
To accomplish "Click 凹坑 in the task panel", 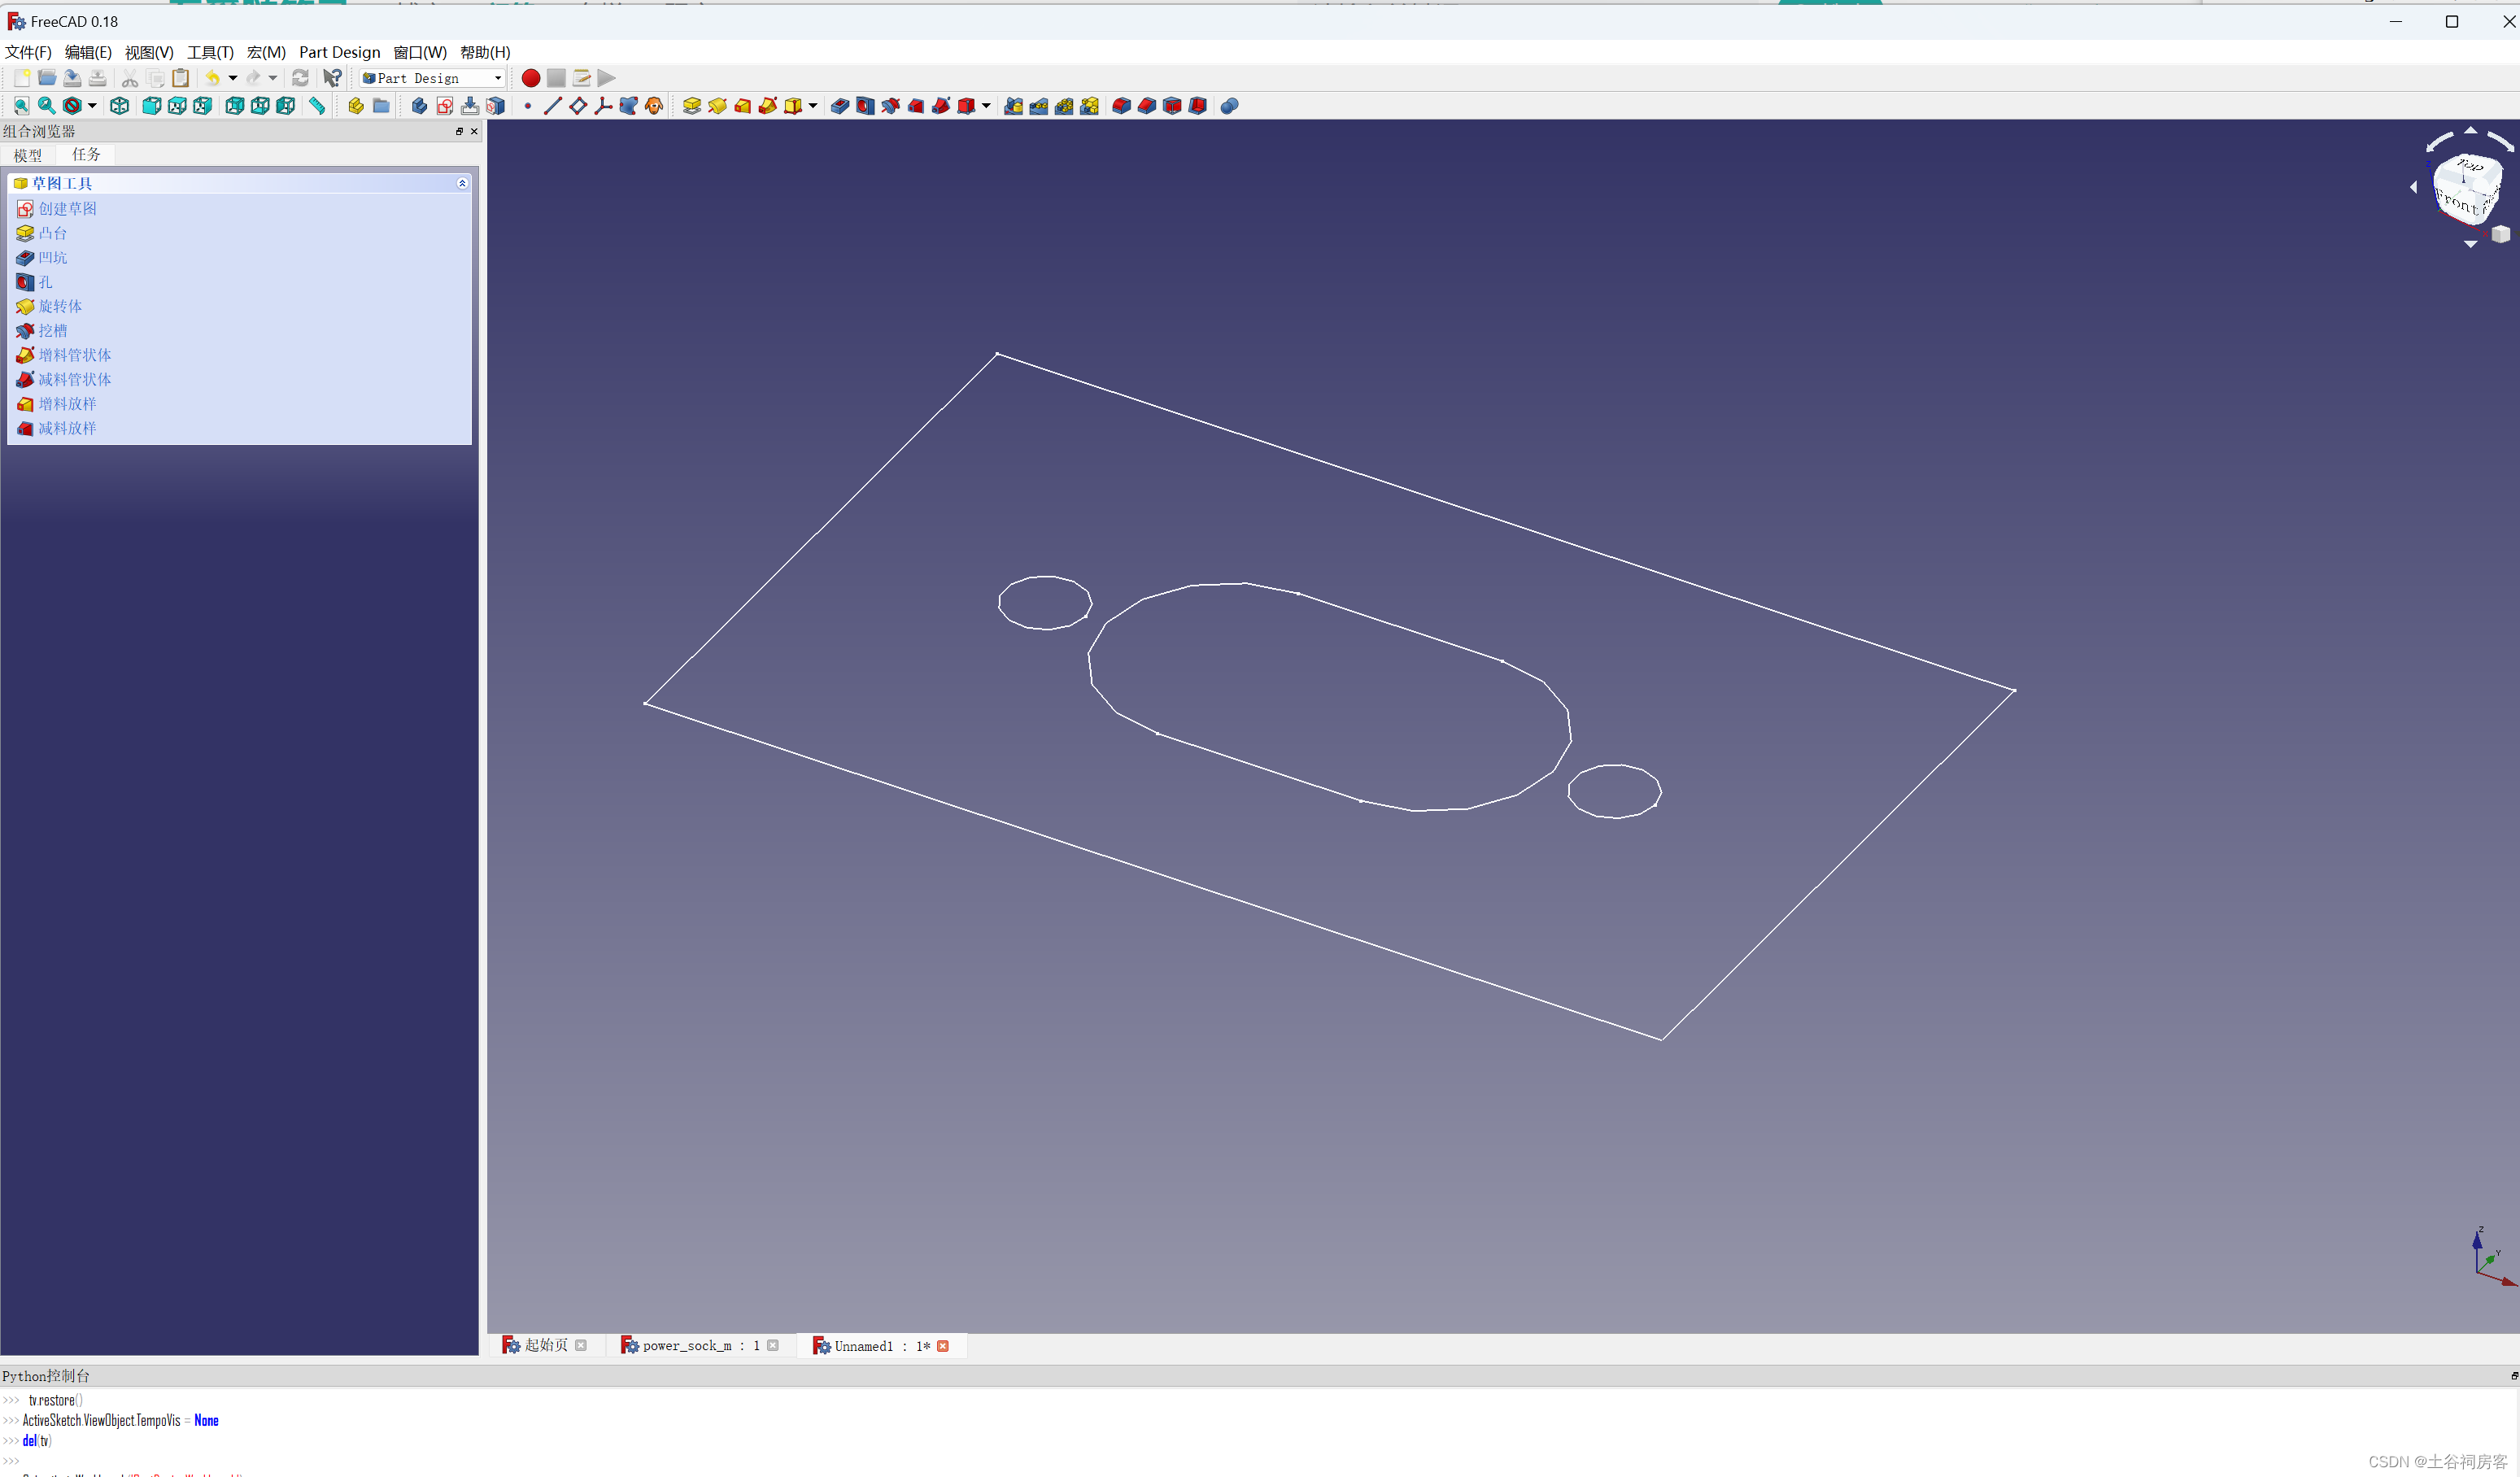I will point(53,258).
